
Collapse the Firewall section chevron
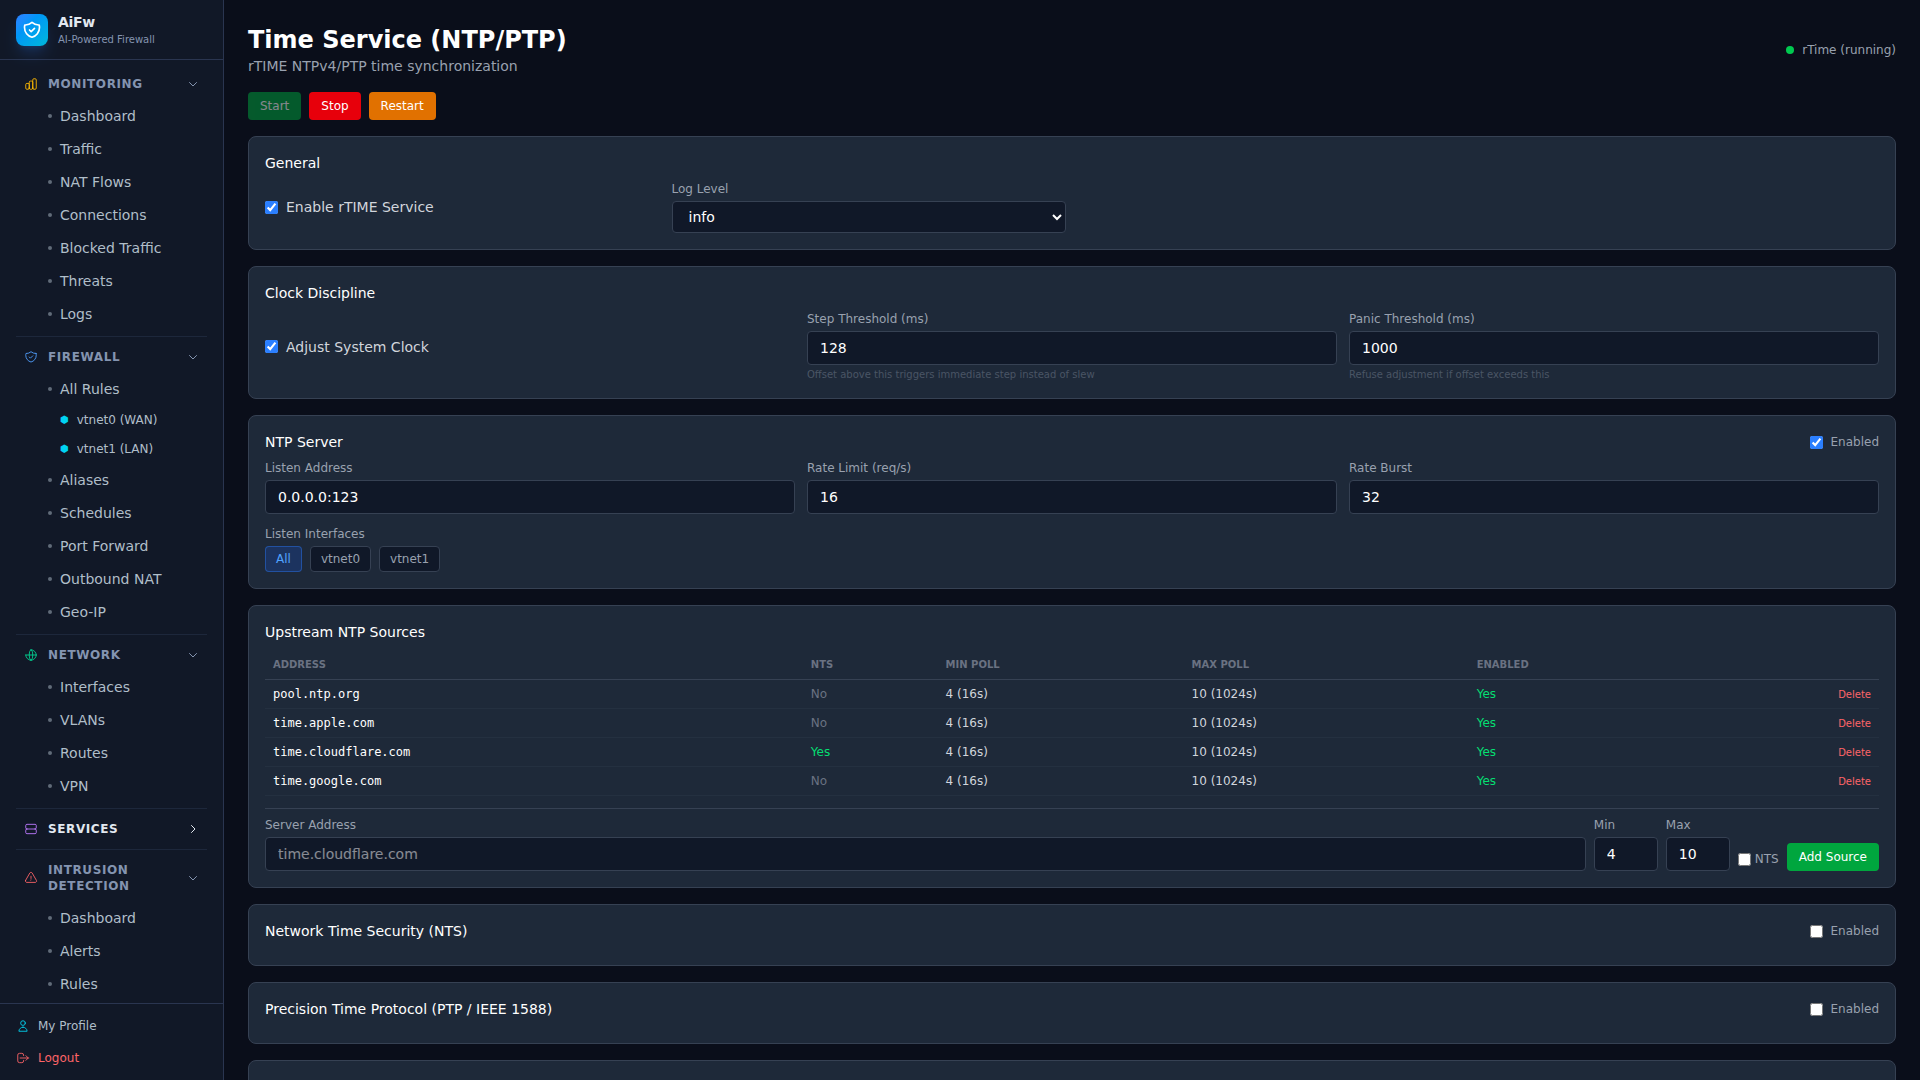(193, 357)
